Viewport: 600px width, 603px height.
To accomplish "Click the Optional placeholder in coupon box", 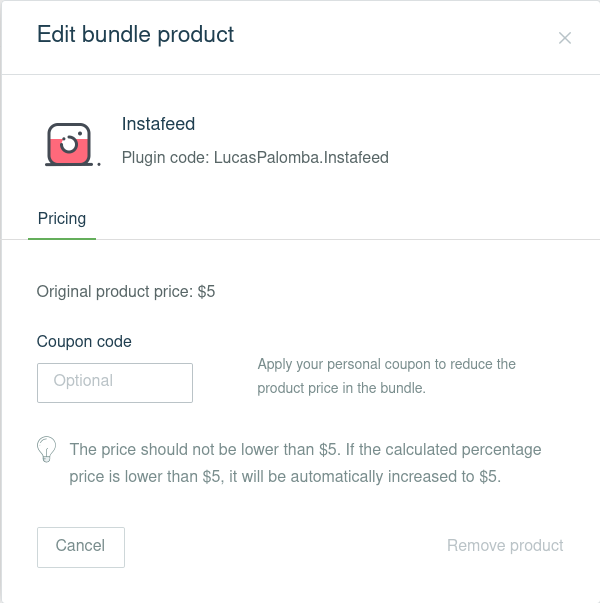I will 84,381.
